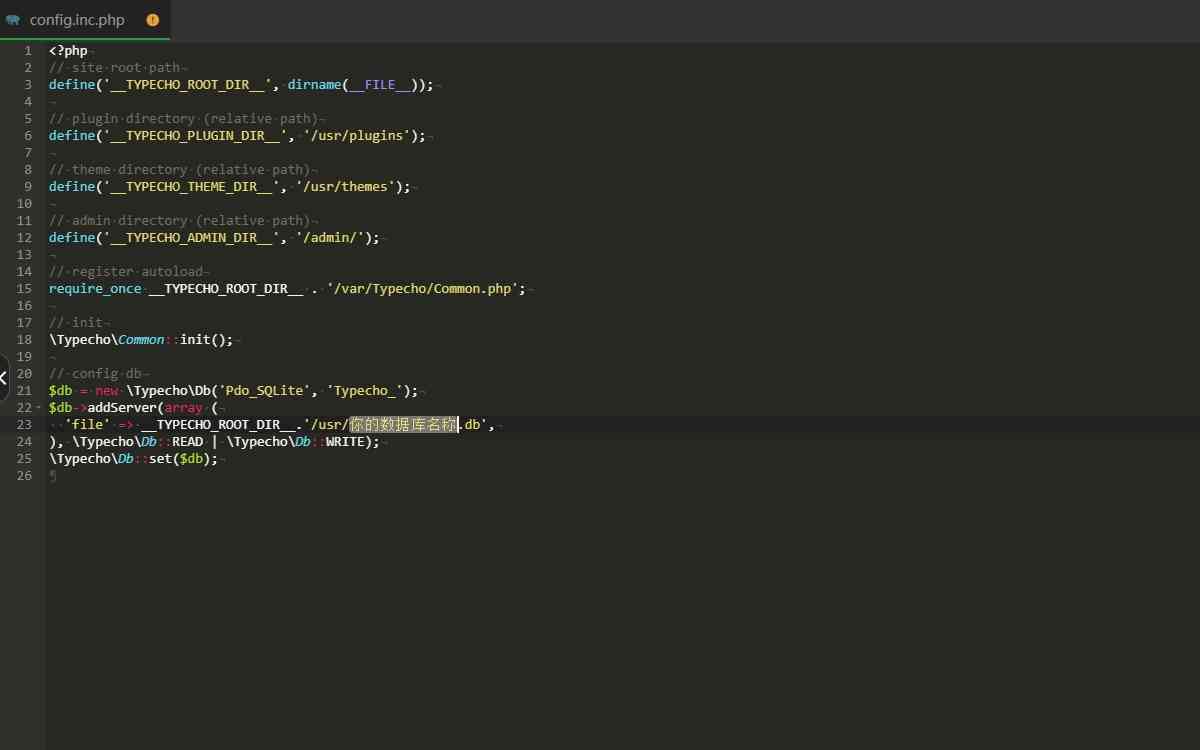Click the dirname function call on line 3

click(x=314, y=85)
